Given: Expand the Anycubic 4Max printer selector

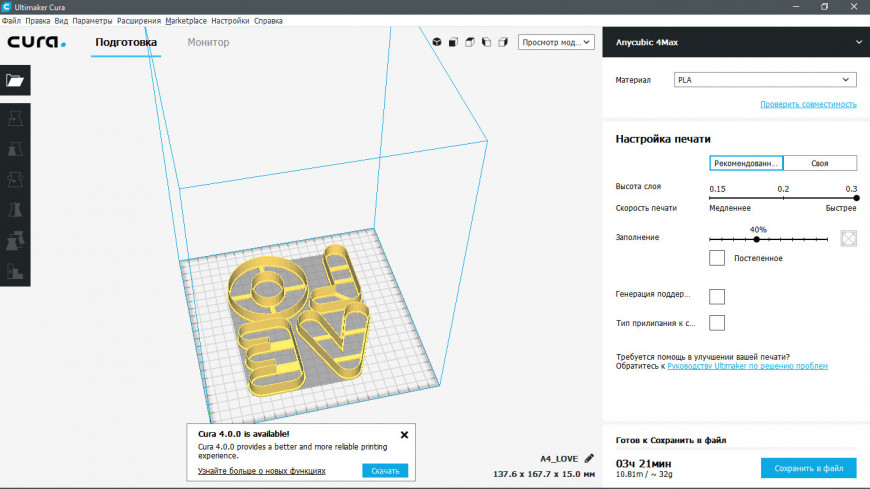Looking at the screenshot, I should (x=857, y=42).
